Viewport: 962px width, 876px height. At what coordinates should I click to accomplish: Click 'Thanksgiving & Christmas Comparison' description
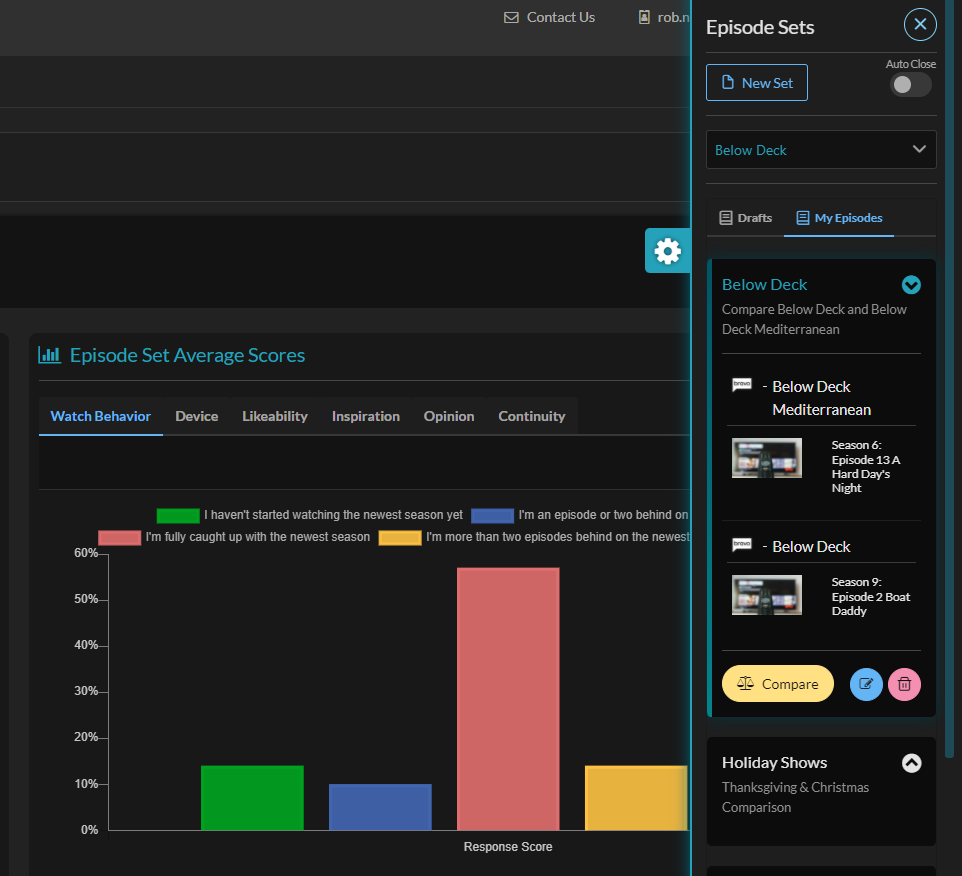tap(795, 797)
